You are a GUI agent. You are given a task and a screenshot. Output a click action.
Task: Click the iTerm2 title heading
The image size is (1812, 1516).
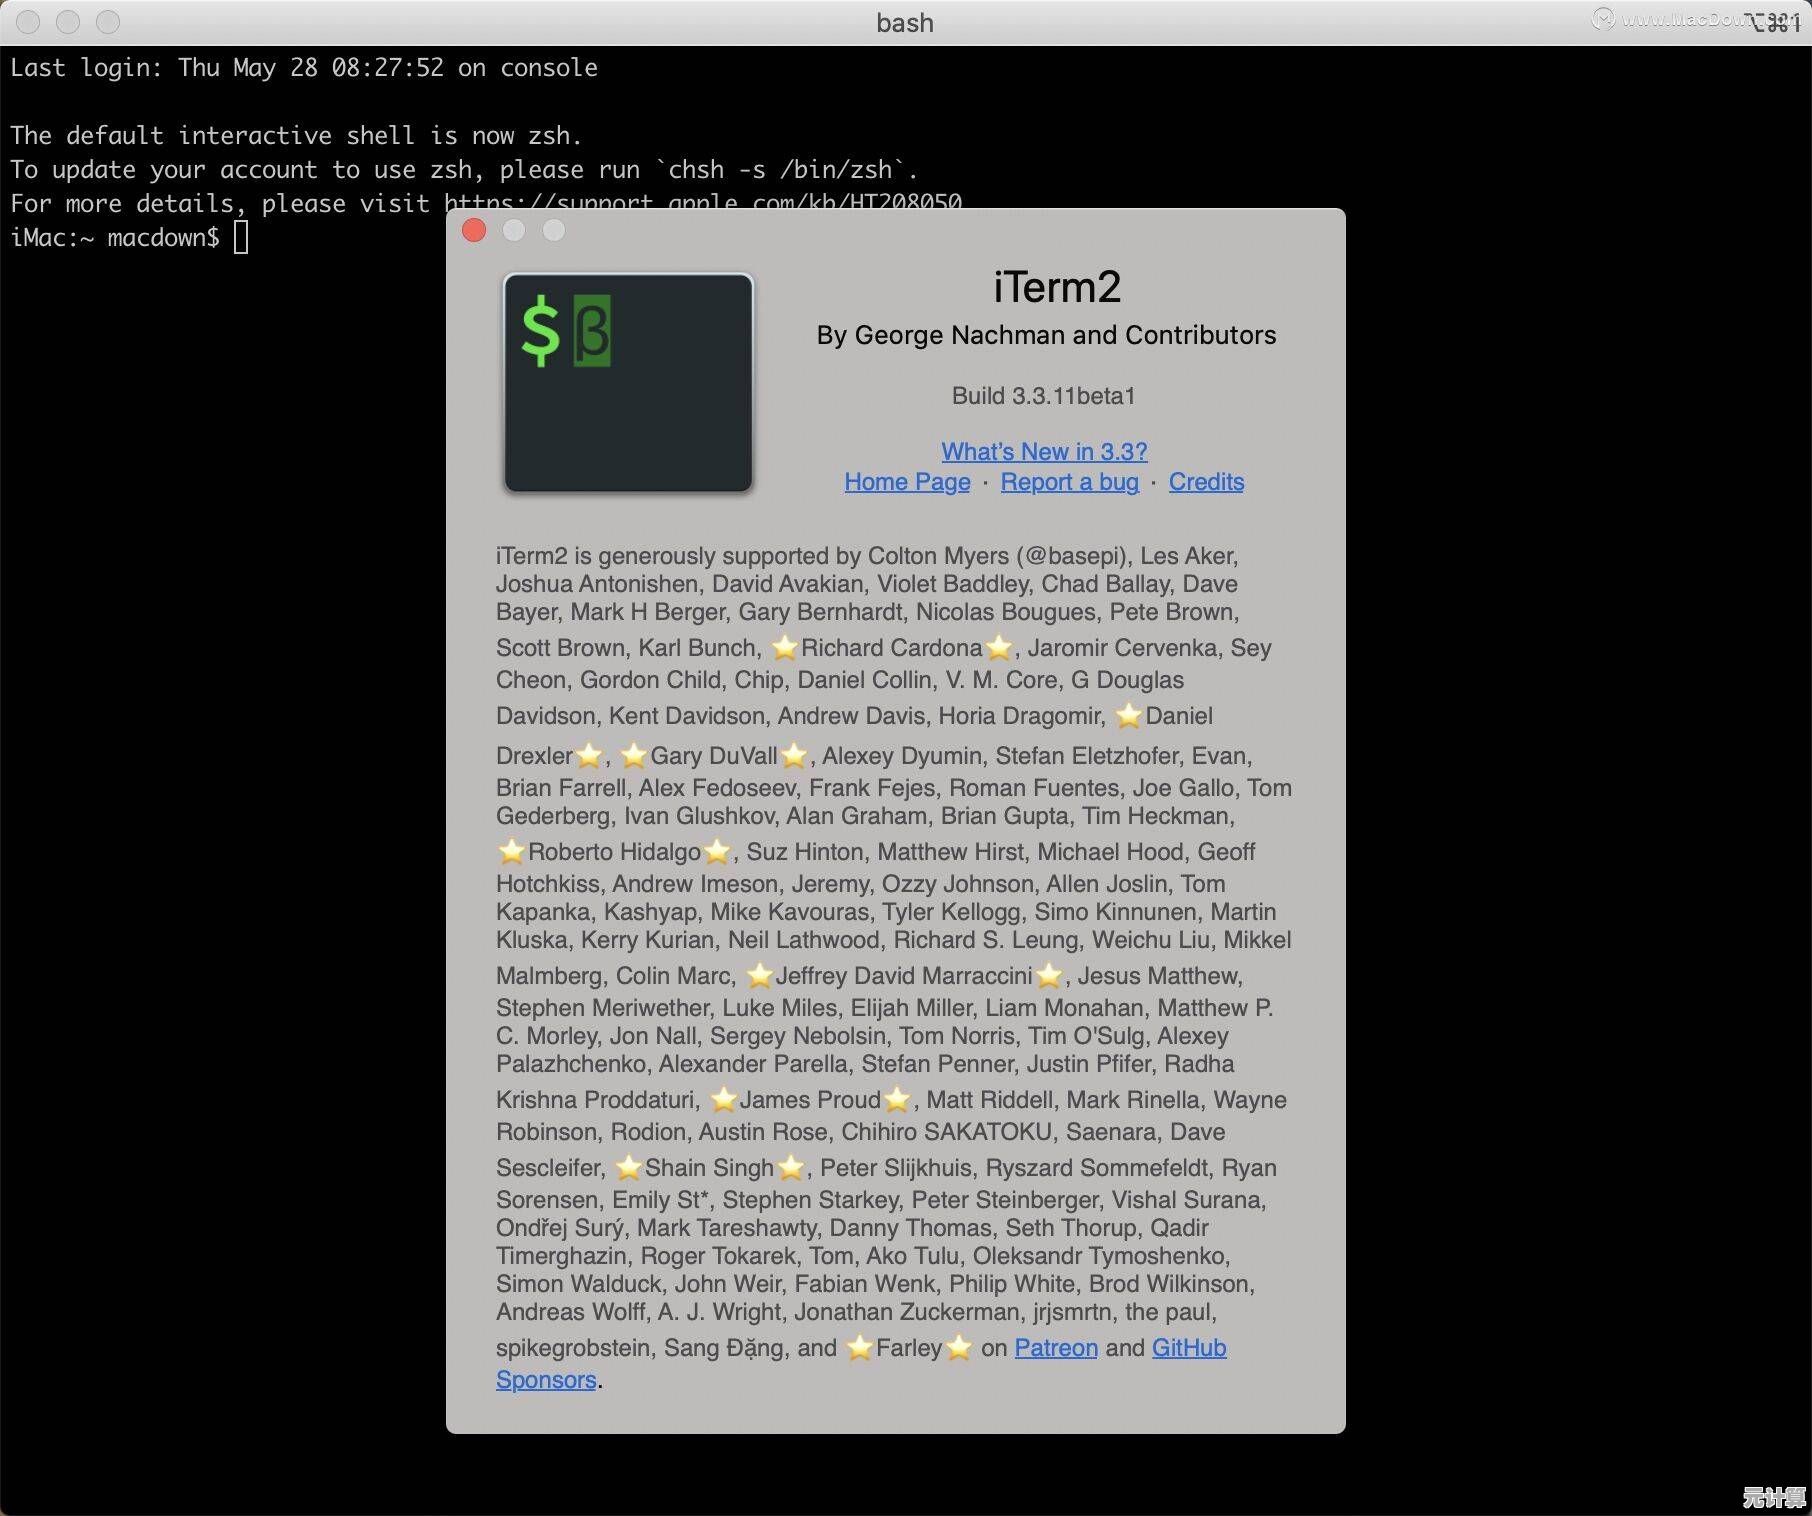pyautogui.click(x=1056, y=288)
